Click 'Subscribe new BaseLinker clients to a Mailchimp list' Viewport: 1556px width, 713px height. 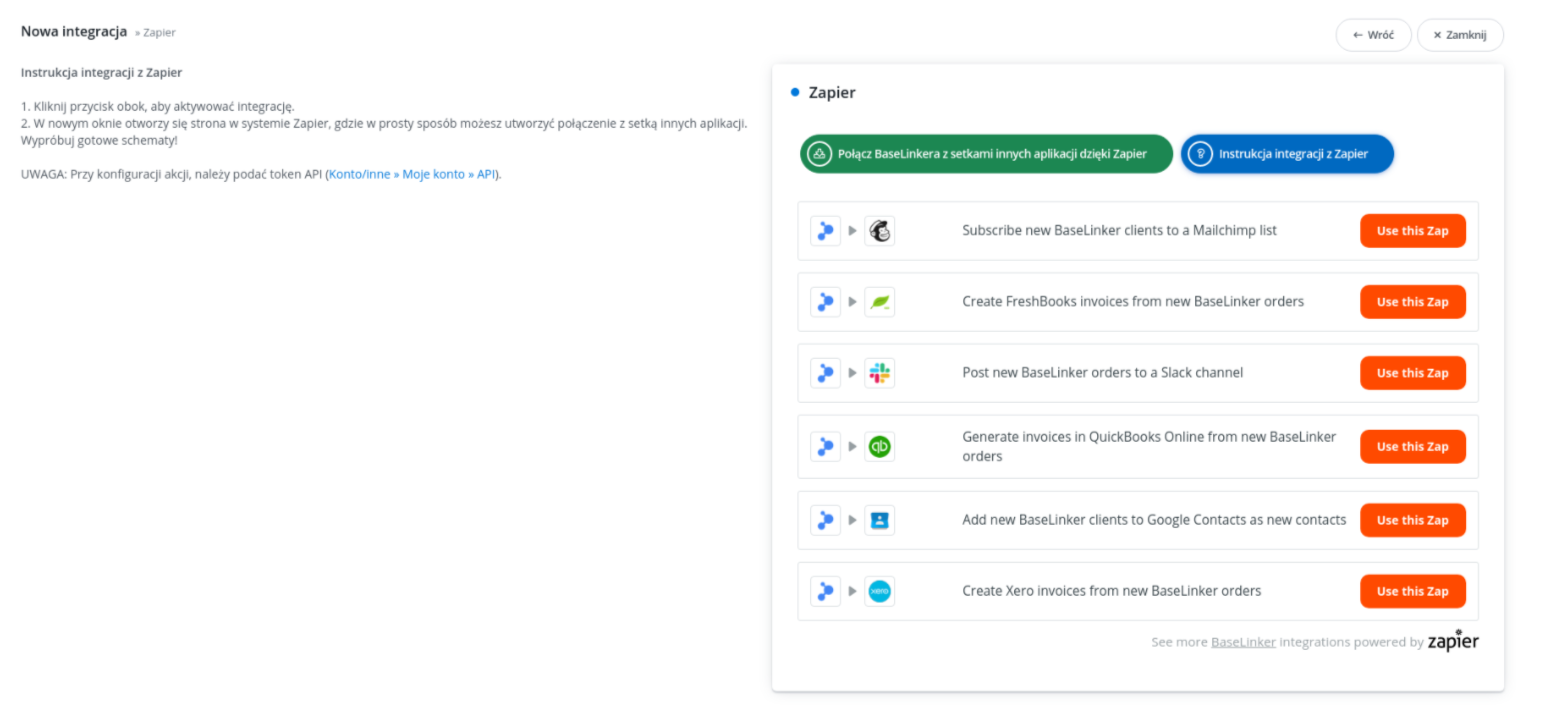1119,230
